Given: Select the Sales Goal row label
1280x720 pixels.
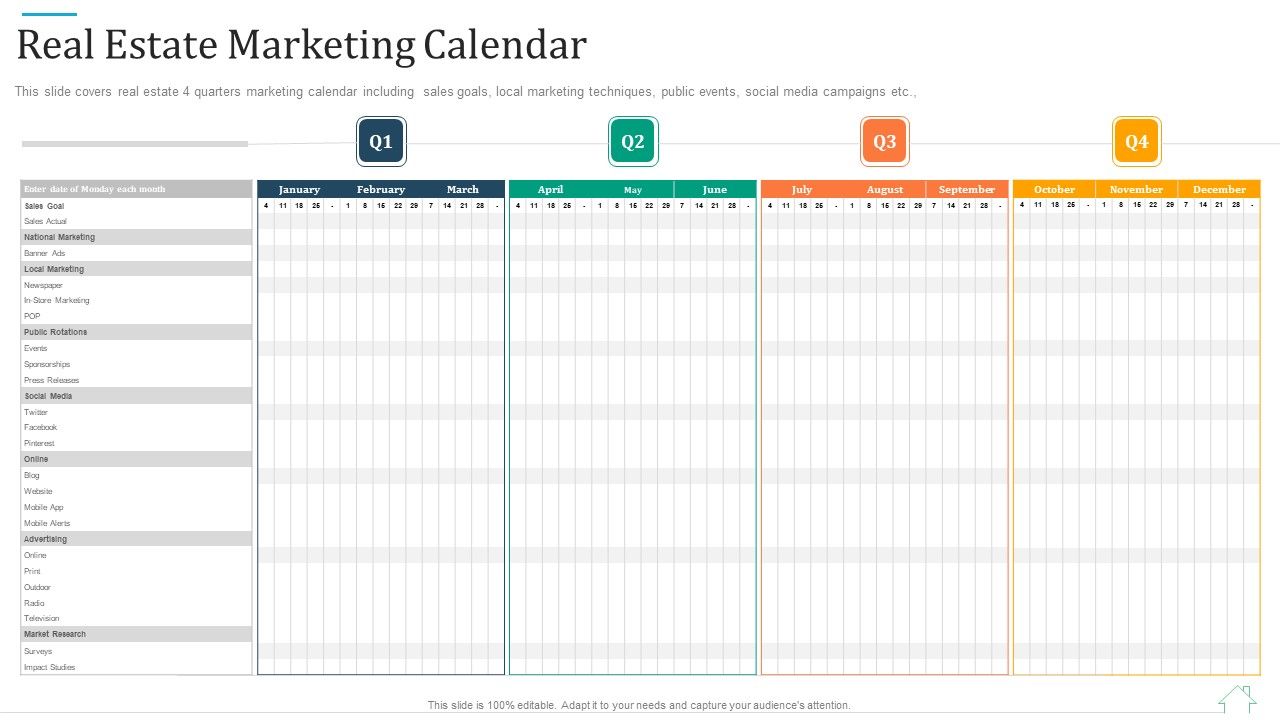Looking at the screenshot, I should click(44, 206).
